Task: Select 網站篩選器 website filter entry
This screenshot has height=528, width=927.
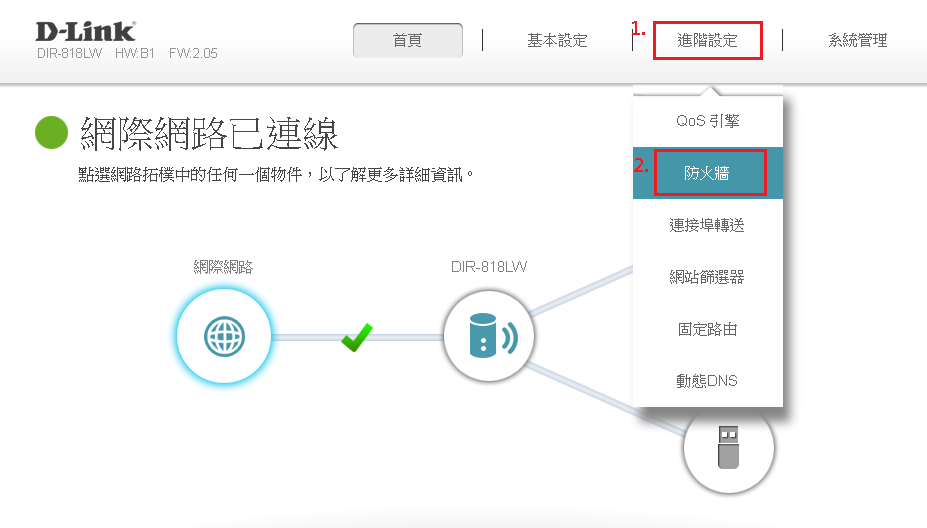Action: tap(707, 277)
